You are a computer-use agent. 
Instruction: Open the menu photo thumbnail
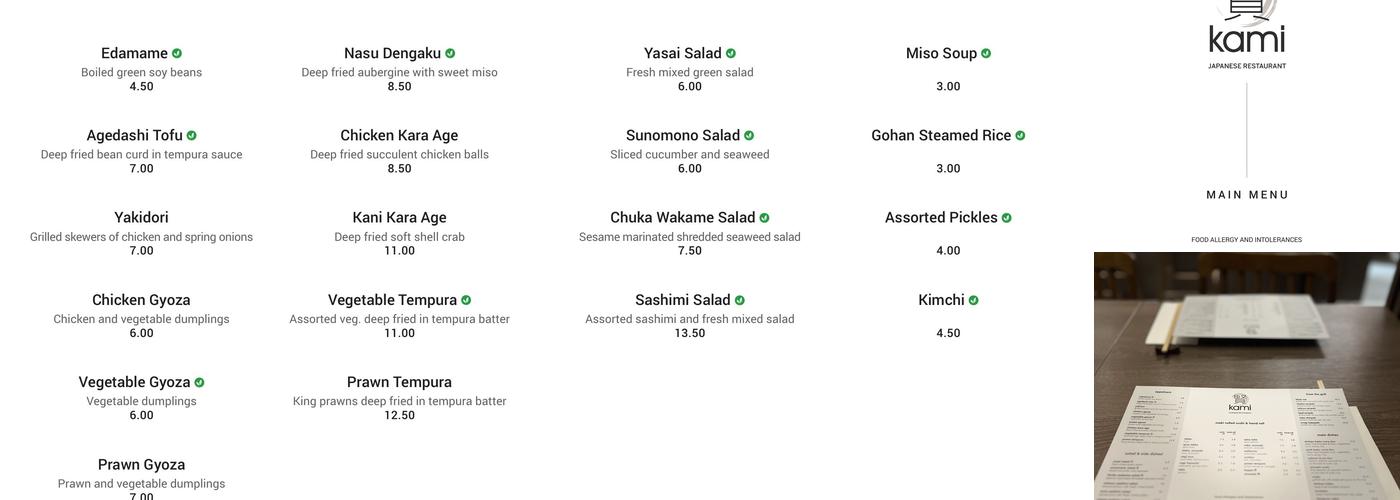point(1247,376)
